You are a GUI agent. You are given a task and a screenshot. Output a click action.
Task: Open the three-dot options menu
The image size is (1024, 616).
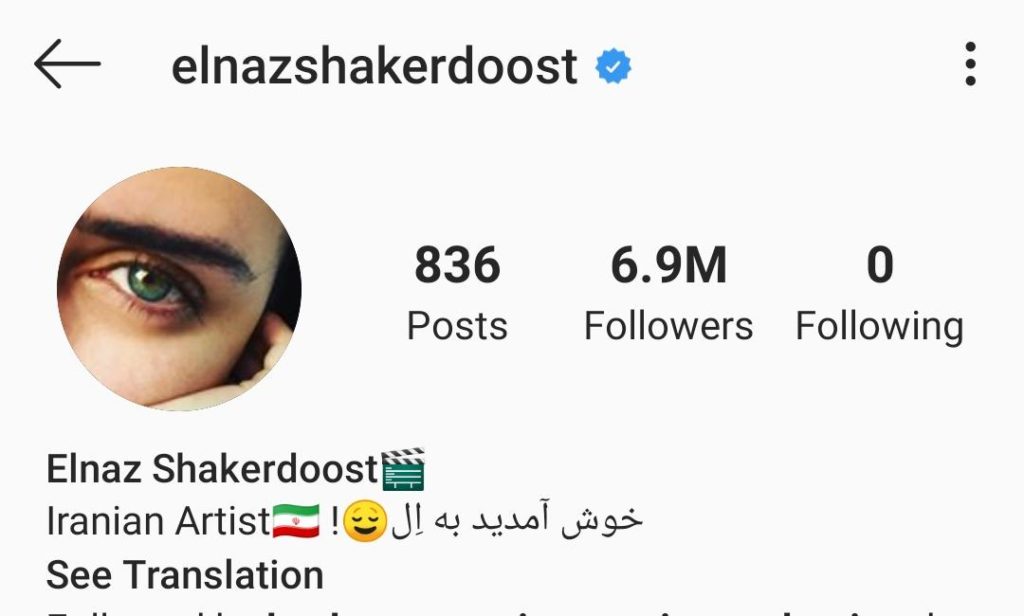970,64
